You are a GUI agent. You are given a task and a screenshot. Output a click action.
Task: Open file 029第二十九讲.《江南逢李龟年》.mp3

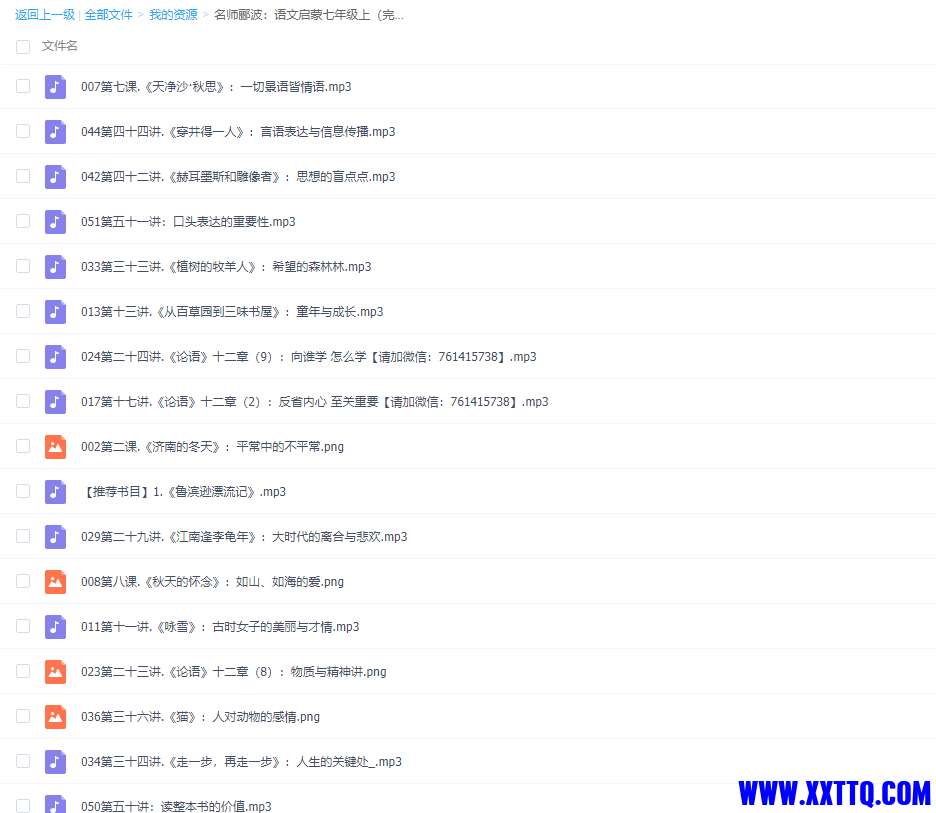tap(244, 537)
